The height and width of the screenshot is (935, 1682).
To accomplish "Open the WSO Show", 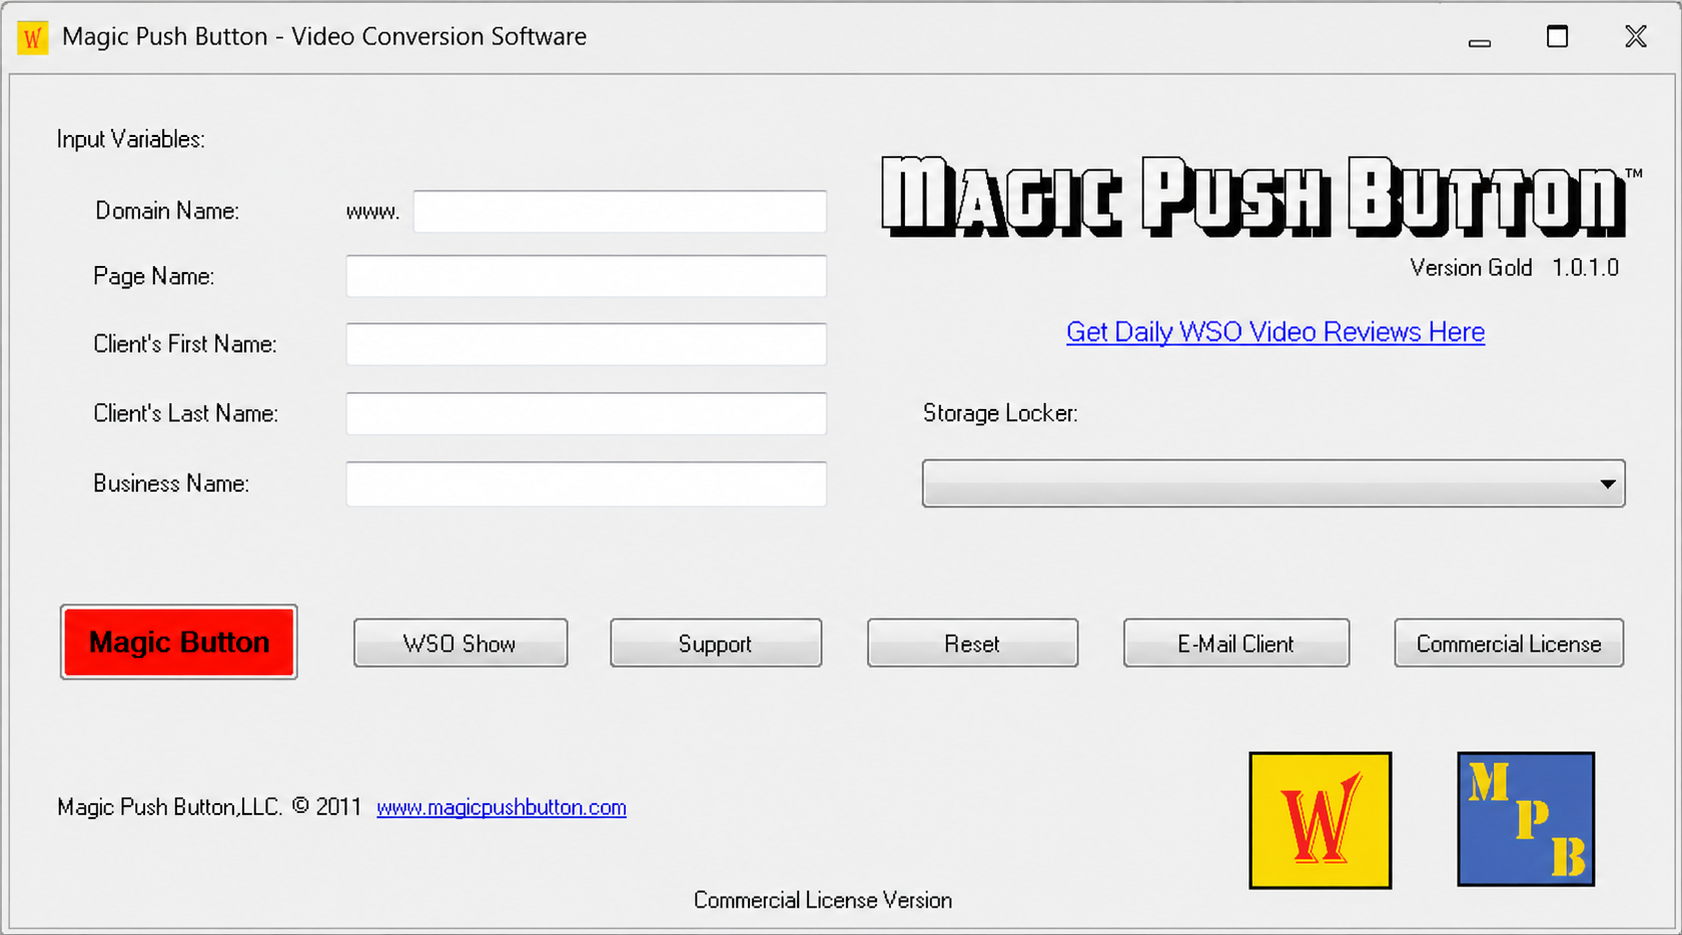I will click(x=460, y=643).
